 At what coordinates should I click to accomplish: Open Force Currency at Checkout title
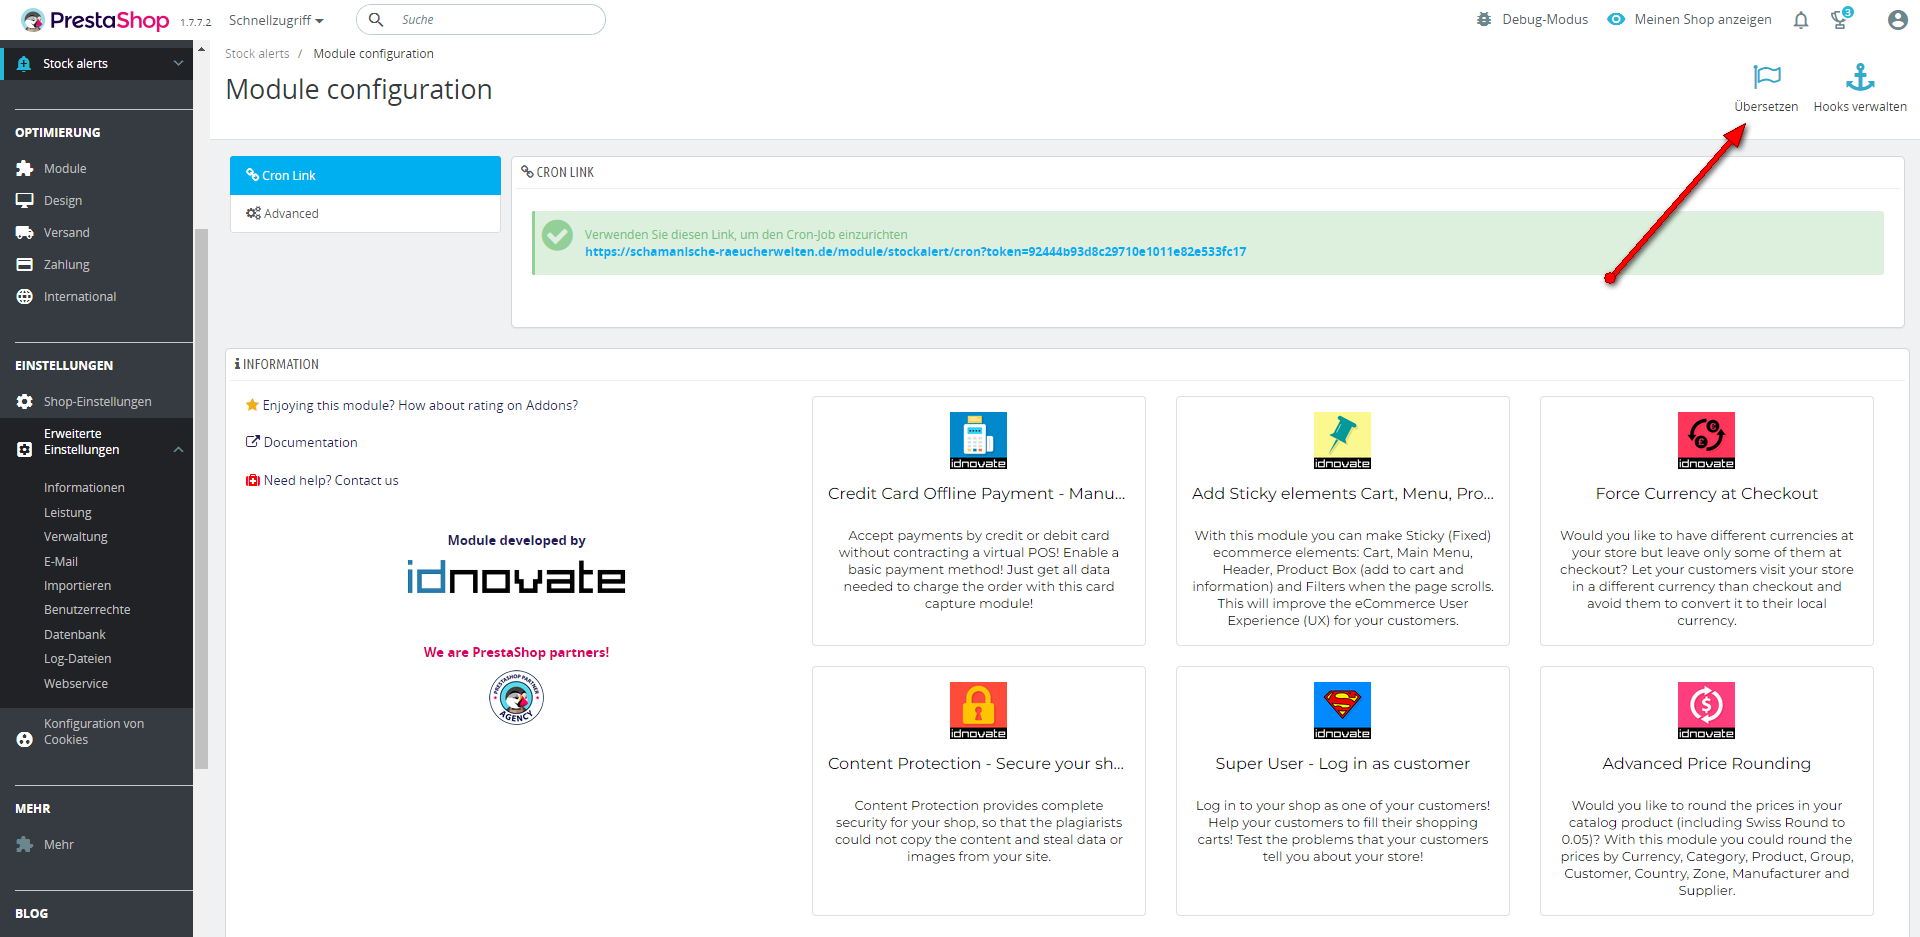point(1707,494)
